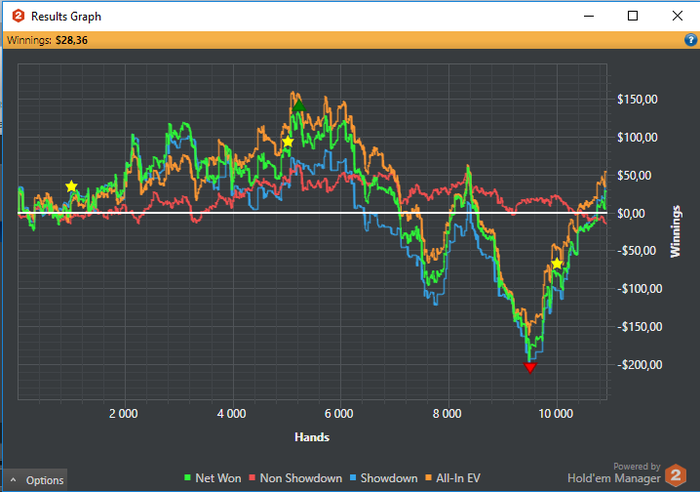Click the green Net Won color swatch
Screen dimensions: 700x492
tap(188, 478)
